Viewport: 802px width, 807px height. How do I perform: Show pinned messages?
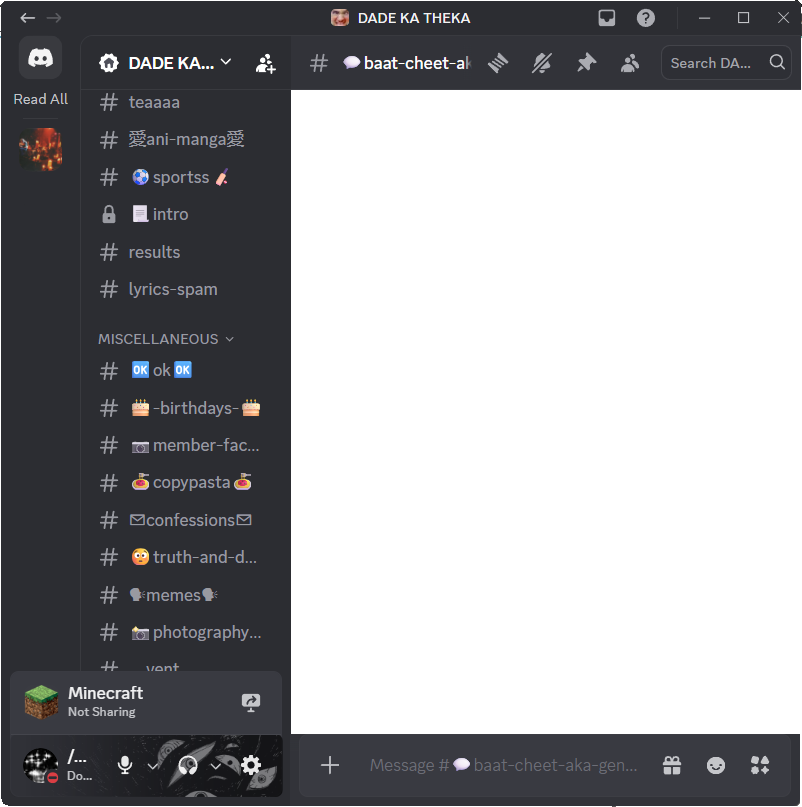(586, 63)
